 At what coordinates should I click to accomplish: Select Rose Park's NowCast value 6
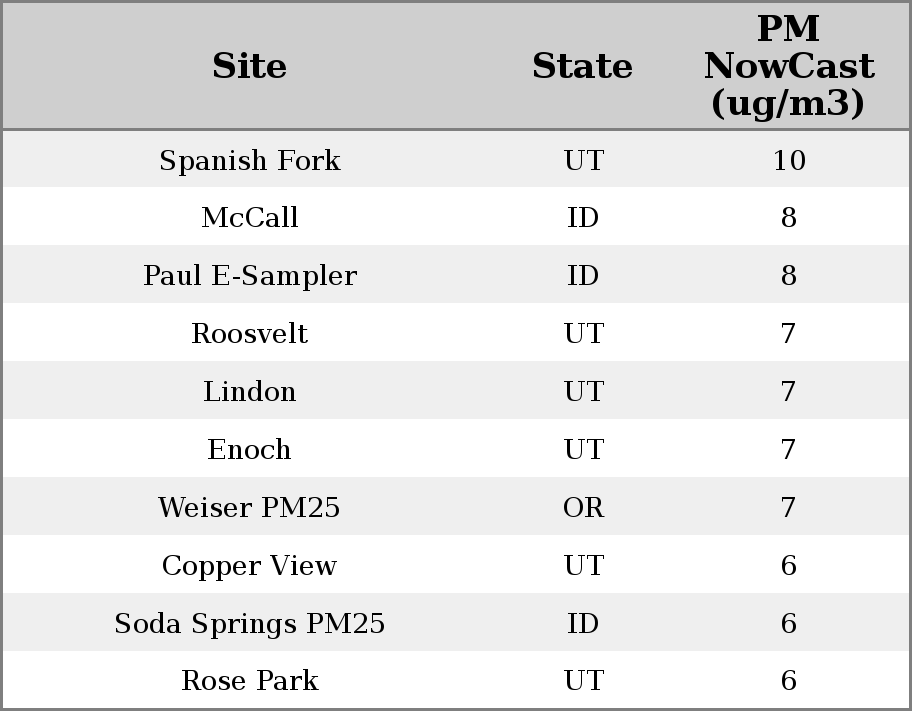788,681
